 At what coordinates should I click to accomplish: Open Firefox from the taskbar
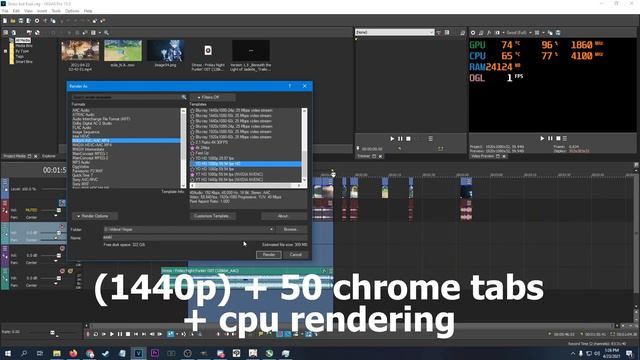pos(73,353)
